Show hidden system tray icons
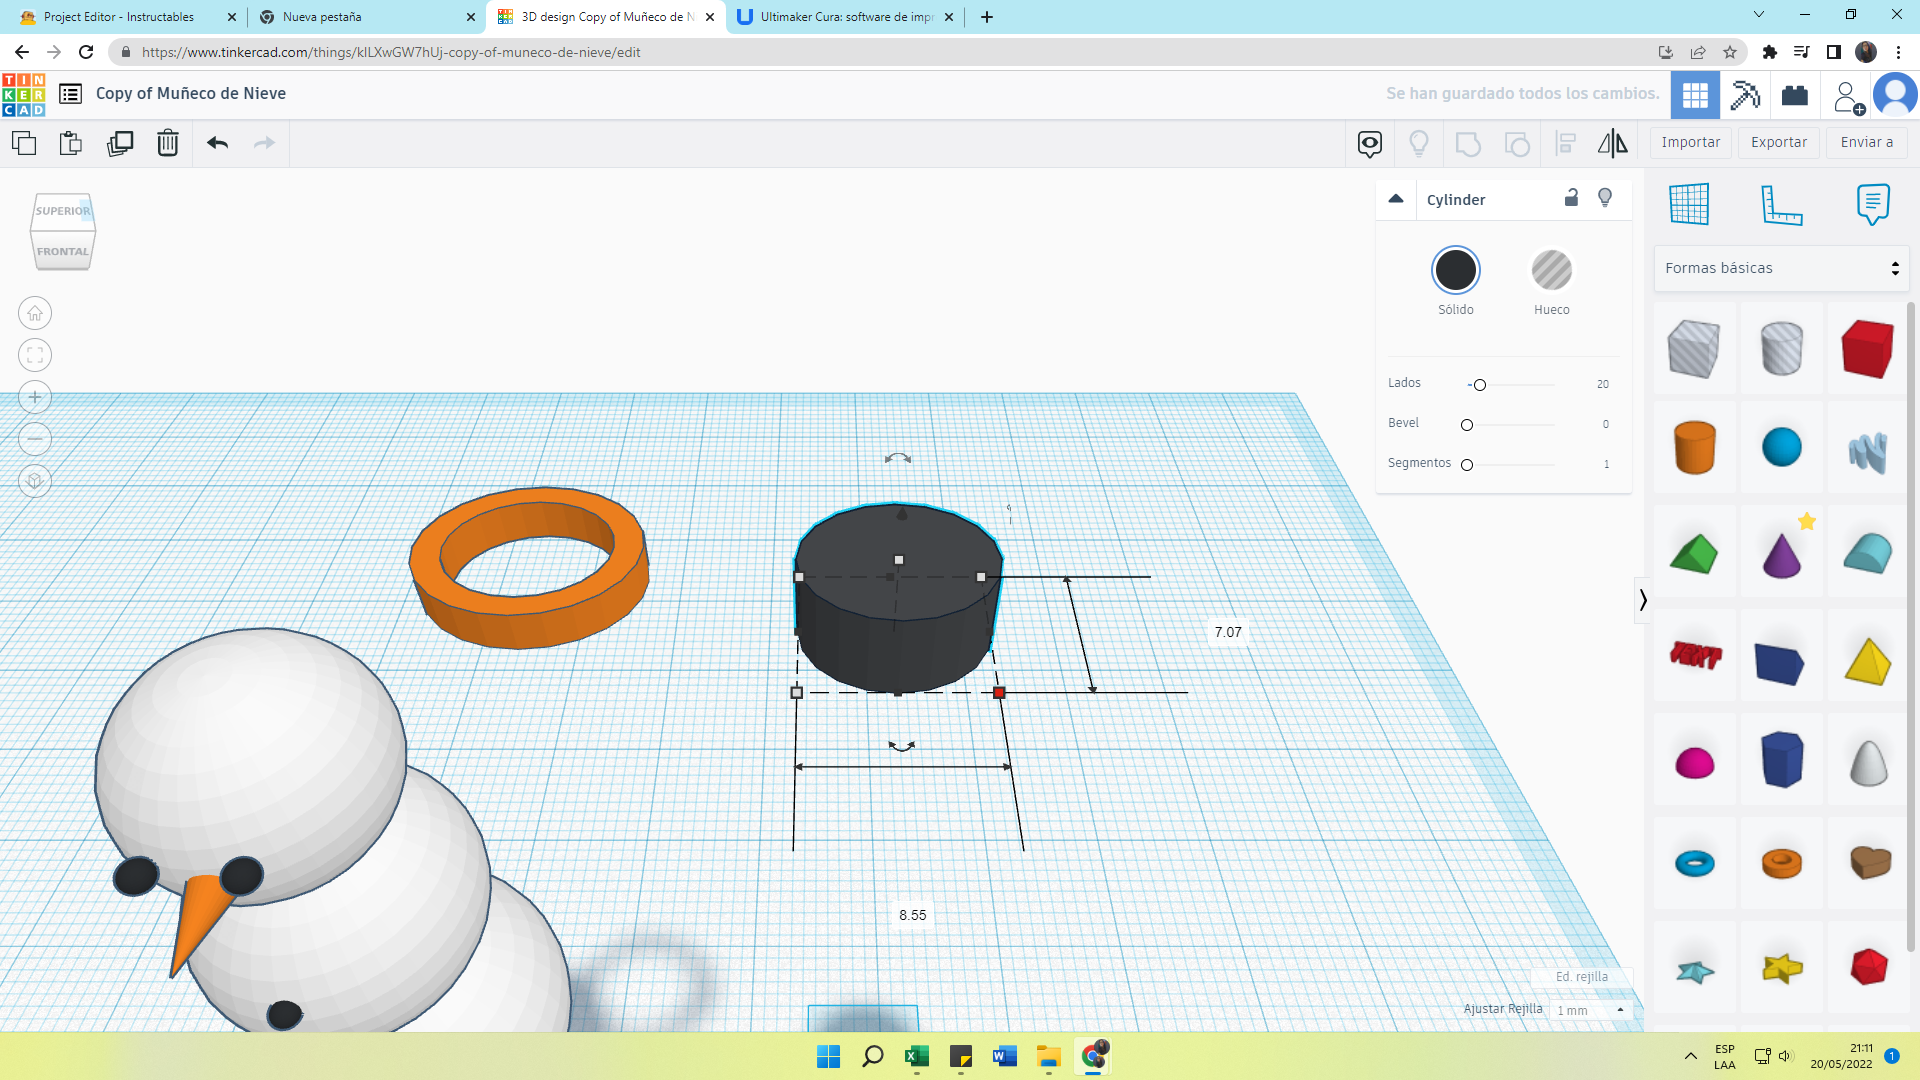Screen dimensions: 1920x1080 [1690, 1056]
